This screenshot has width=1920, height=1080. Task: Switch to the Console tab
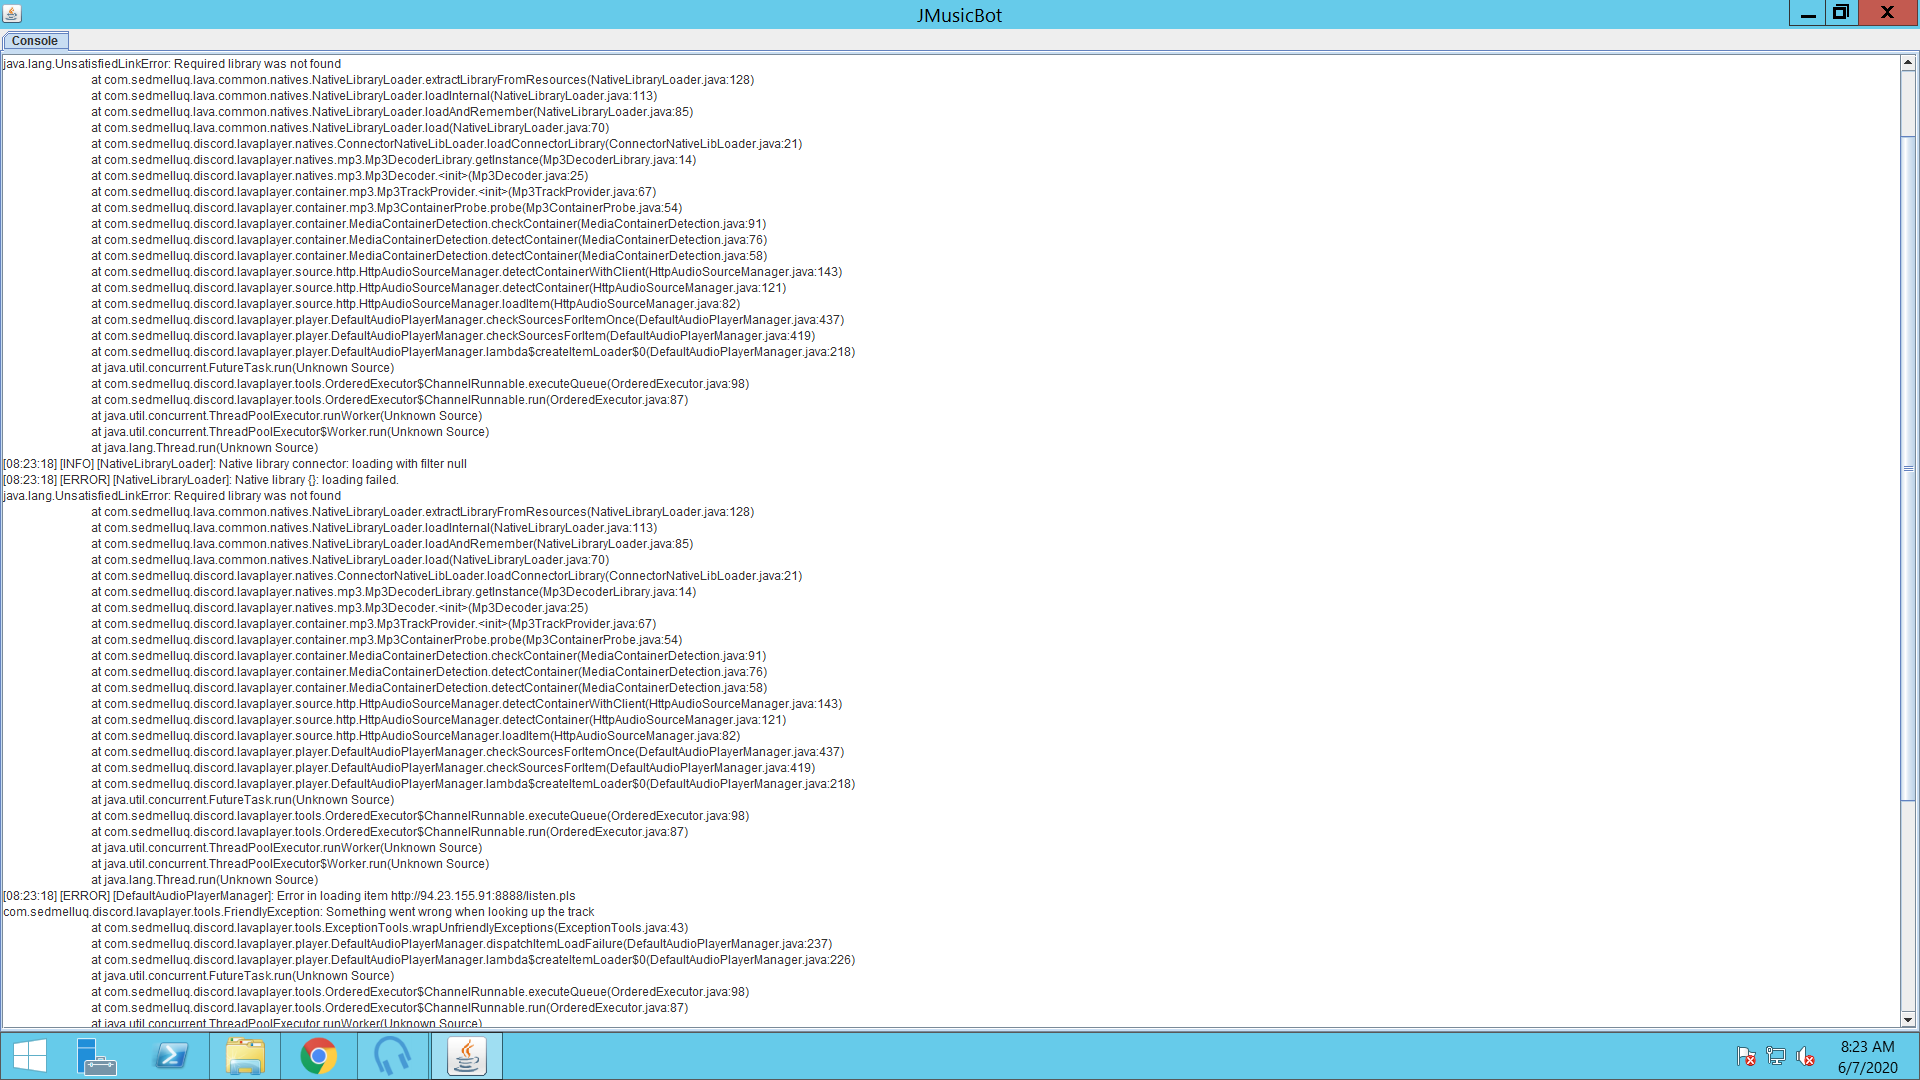[x=35, y=40]
